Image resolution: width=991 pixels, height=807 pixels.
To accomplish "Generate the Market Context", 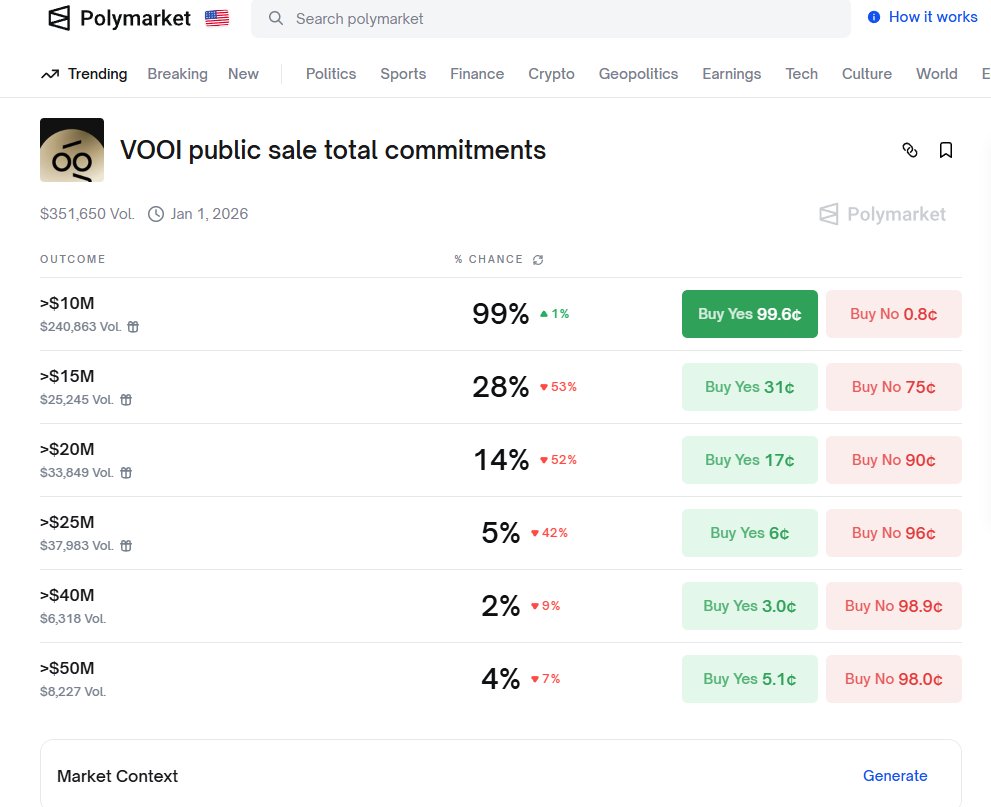I will [895, 775].
